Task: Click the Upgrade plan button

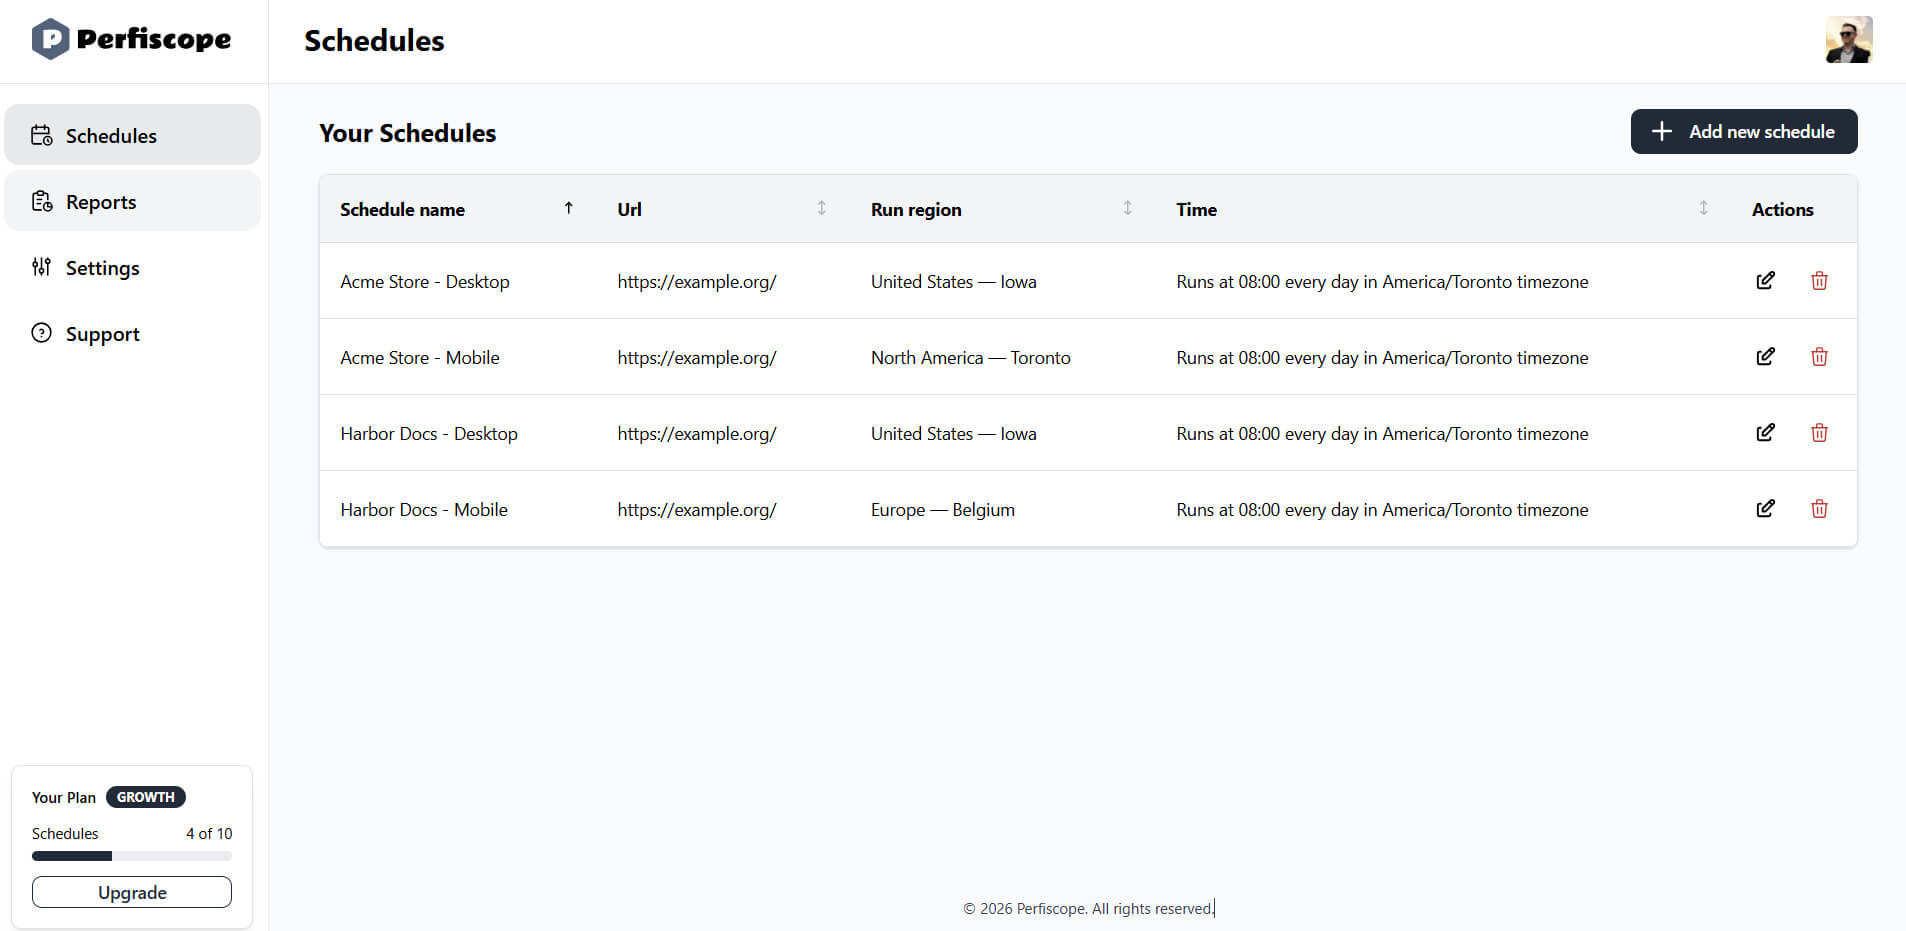Action: [132, 892]
